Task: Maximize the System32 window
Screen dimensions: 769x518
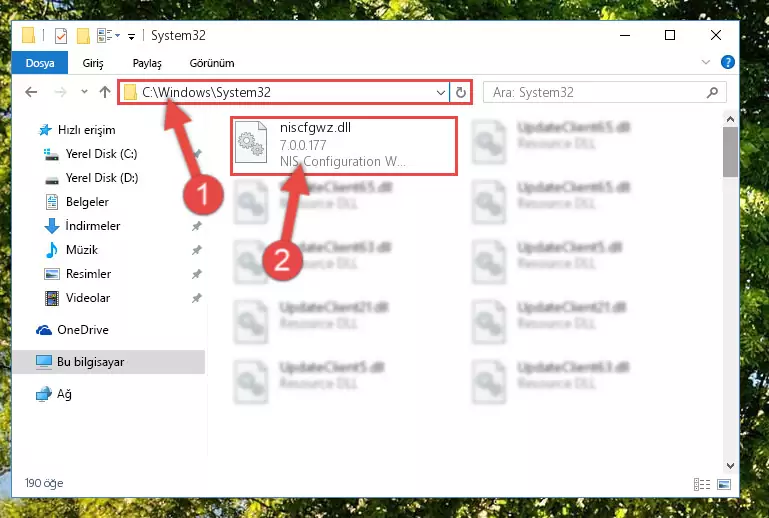Action: 670,35
